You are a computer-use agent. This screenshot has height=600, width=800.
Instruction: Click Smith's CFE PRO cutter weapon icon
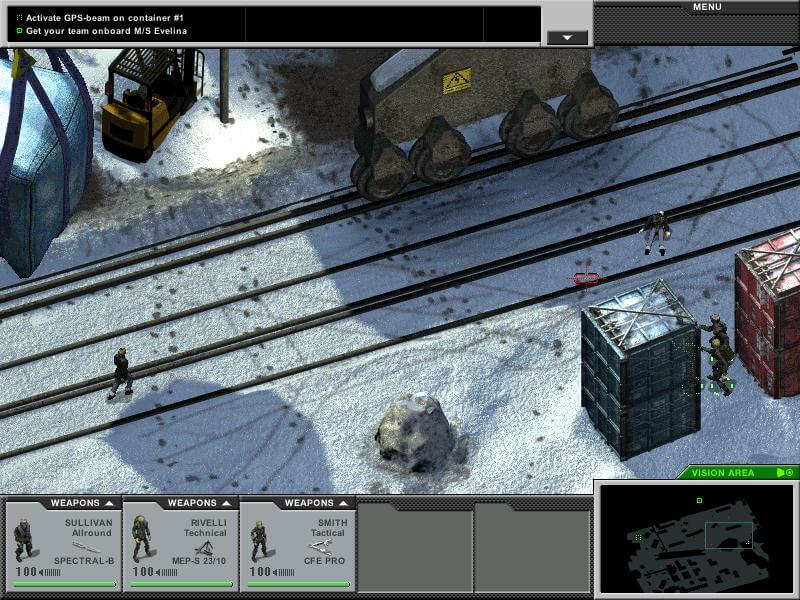(x=321, y=548)
